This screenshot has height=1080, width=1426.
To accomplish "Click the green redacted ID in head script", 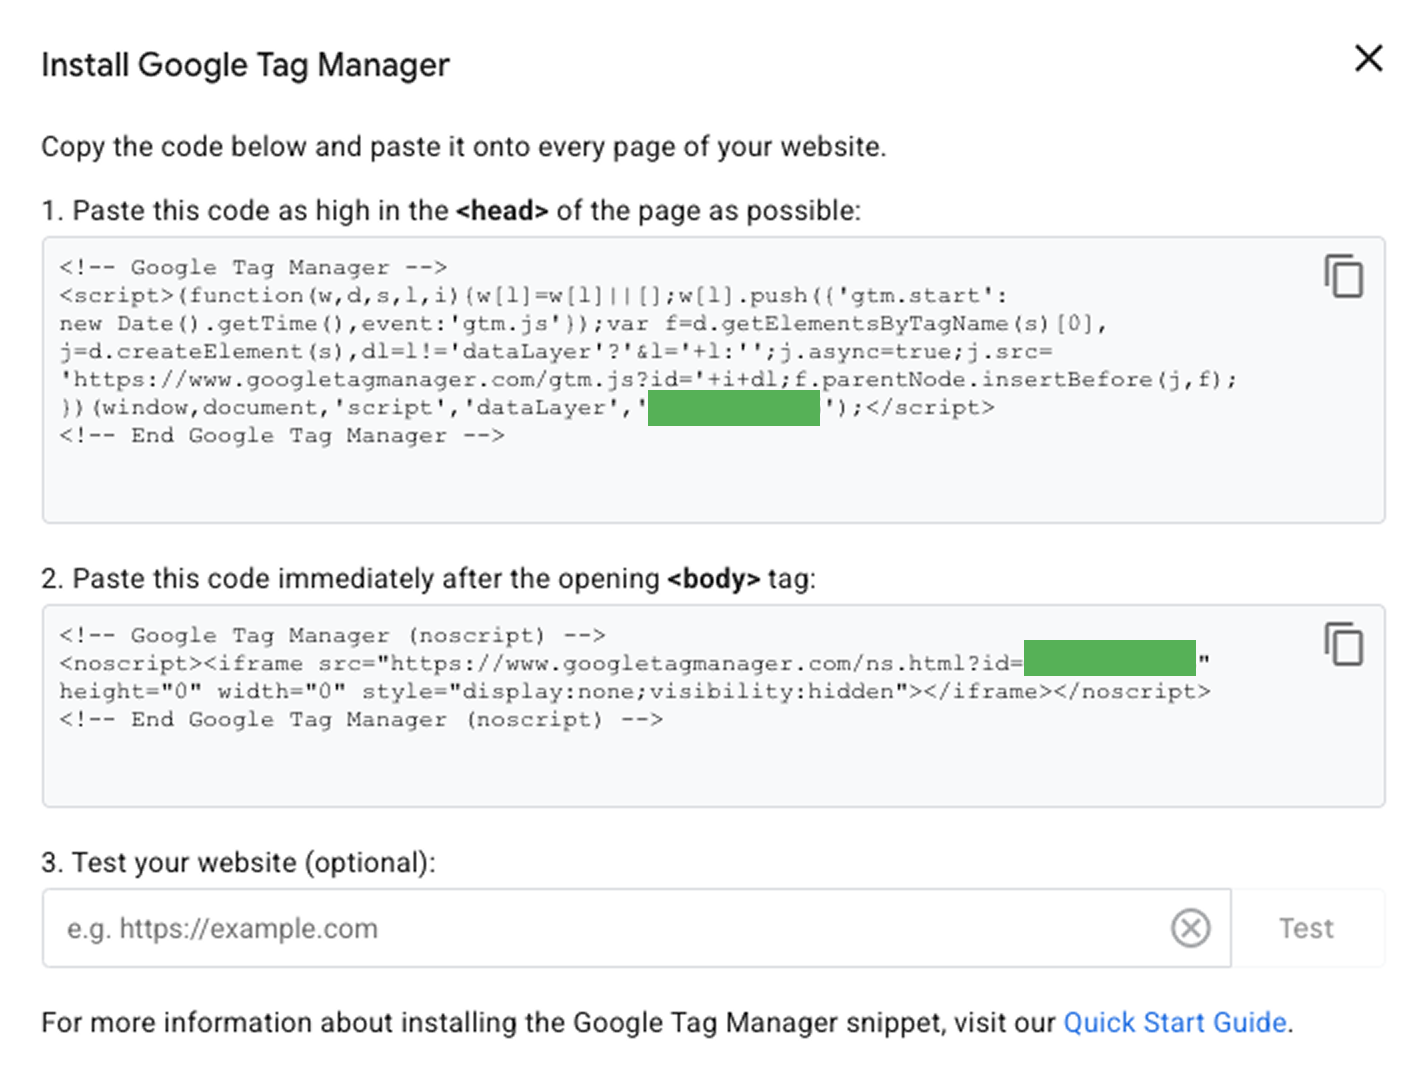I will [x=733, y=408].
